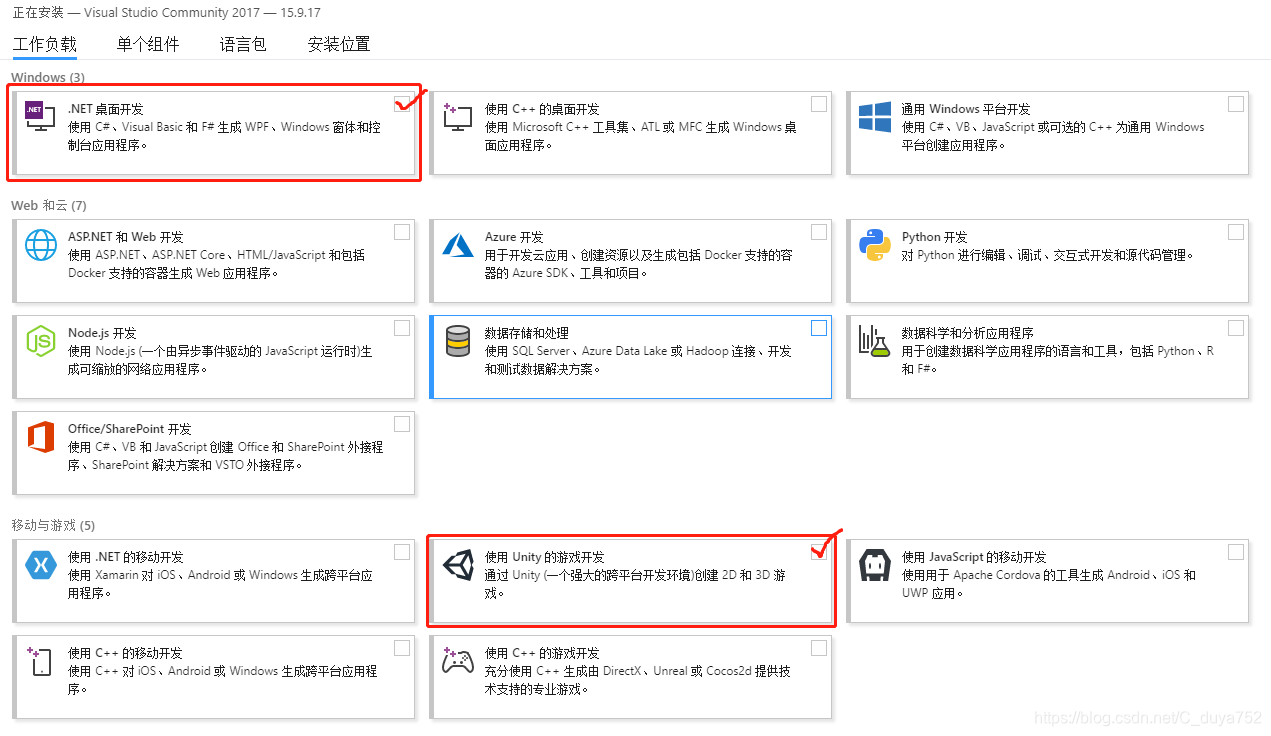
Task: Select the '数据科学和分析应用程序' card title
Action: click(x=968, y=333)
